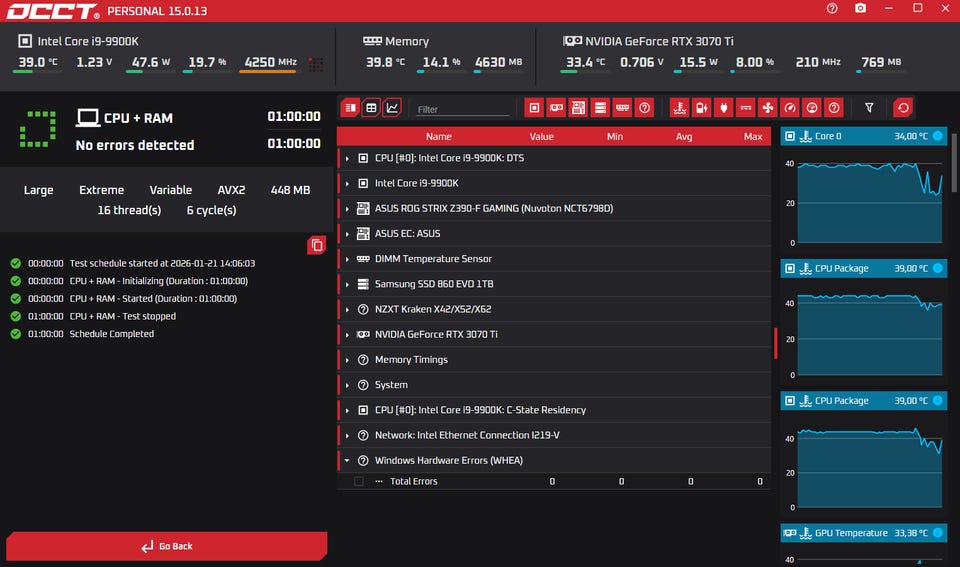Click the fan sensors filter icon
960x567 pixels.
768,107
